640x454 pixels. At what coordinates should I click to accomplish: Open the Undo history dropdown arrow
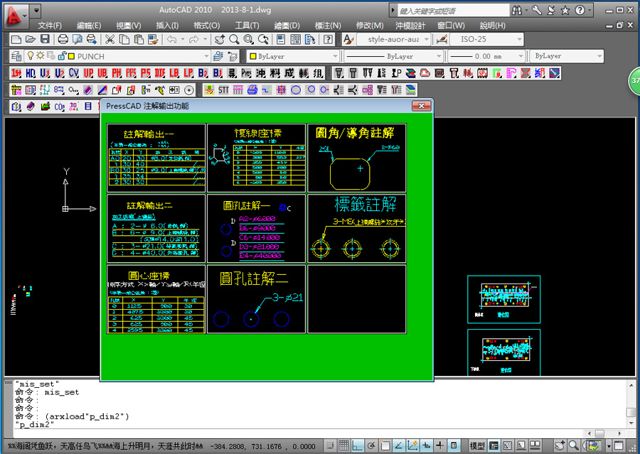click(x=182, y=40)
